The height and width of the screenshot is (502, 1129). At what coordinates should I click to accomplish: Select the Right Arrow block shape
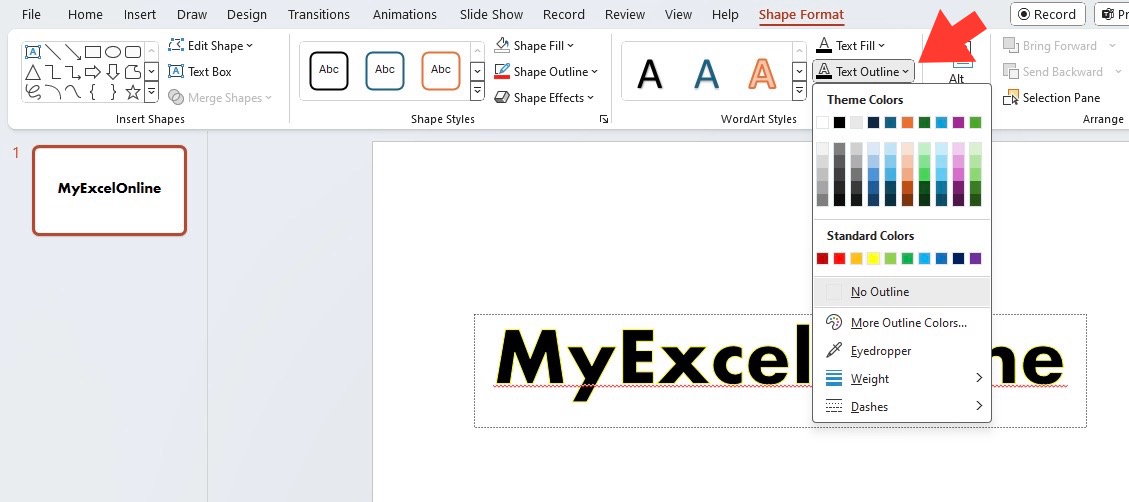pos(93,72)
